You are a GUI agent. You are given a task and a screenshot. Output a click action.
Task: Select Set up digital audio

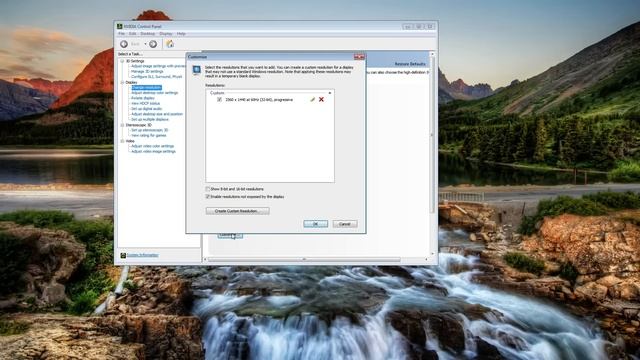[147, 109]
